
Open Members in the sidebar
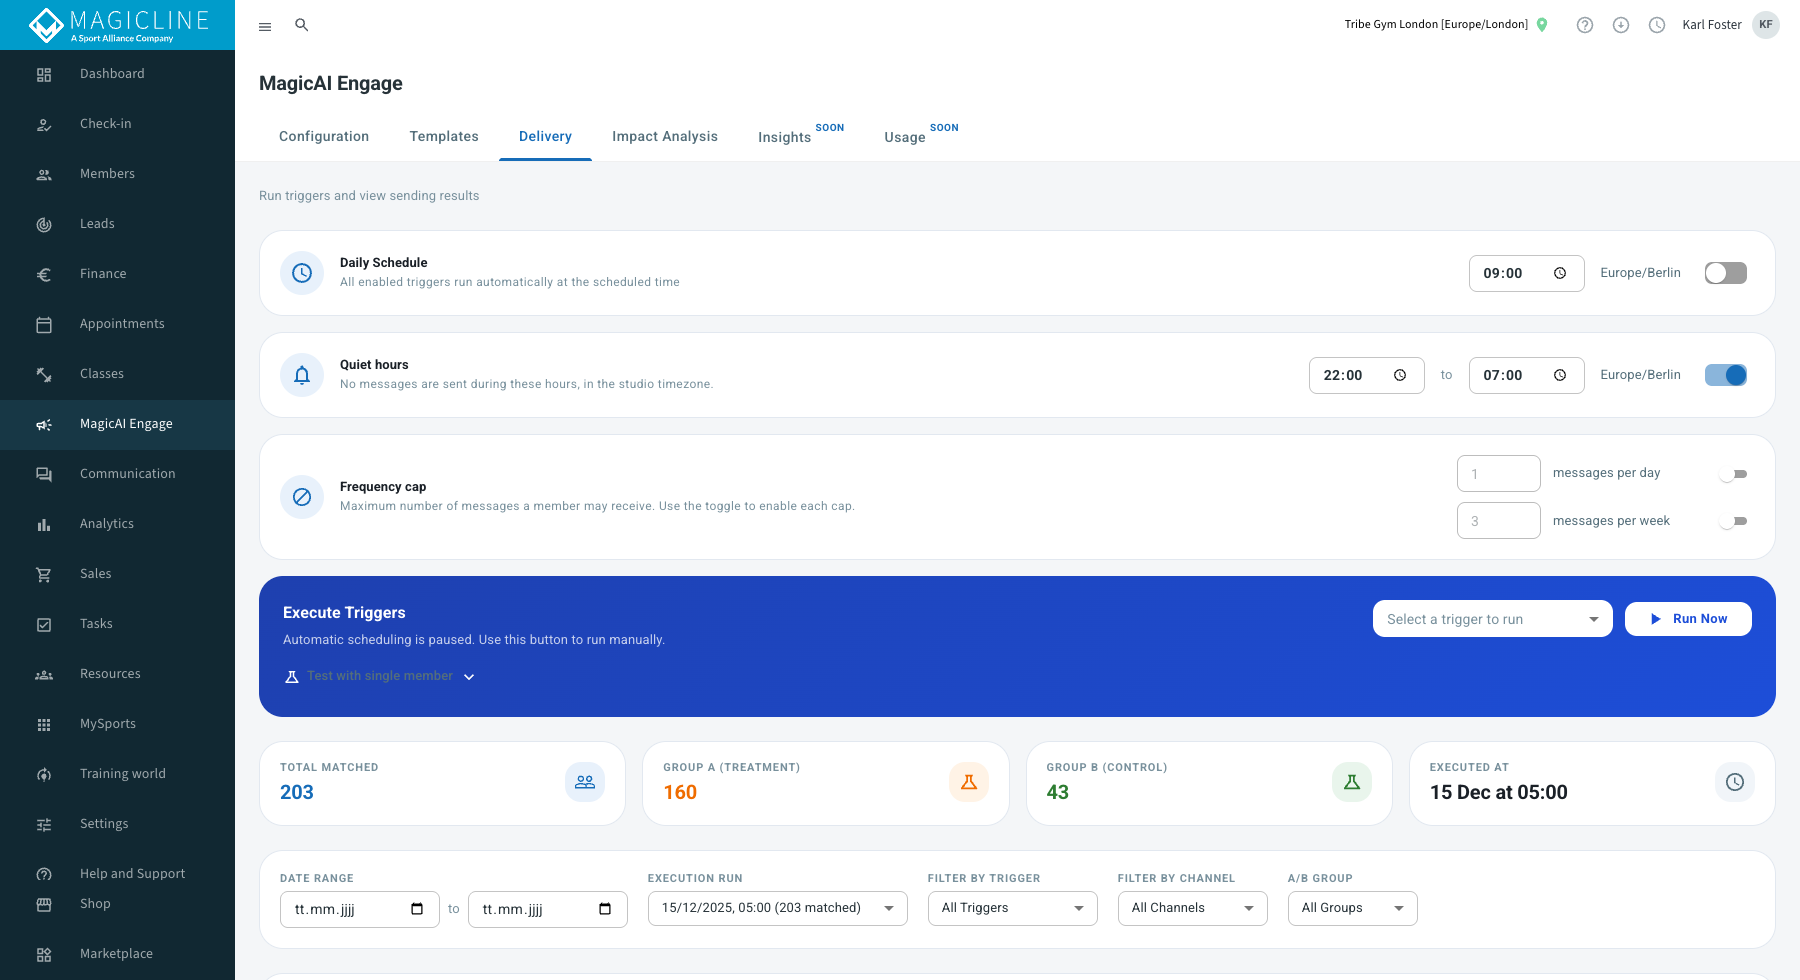coord(117,174)
